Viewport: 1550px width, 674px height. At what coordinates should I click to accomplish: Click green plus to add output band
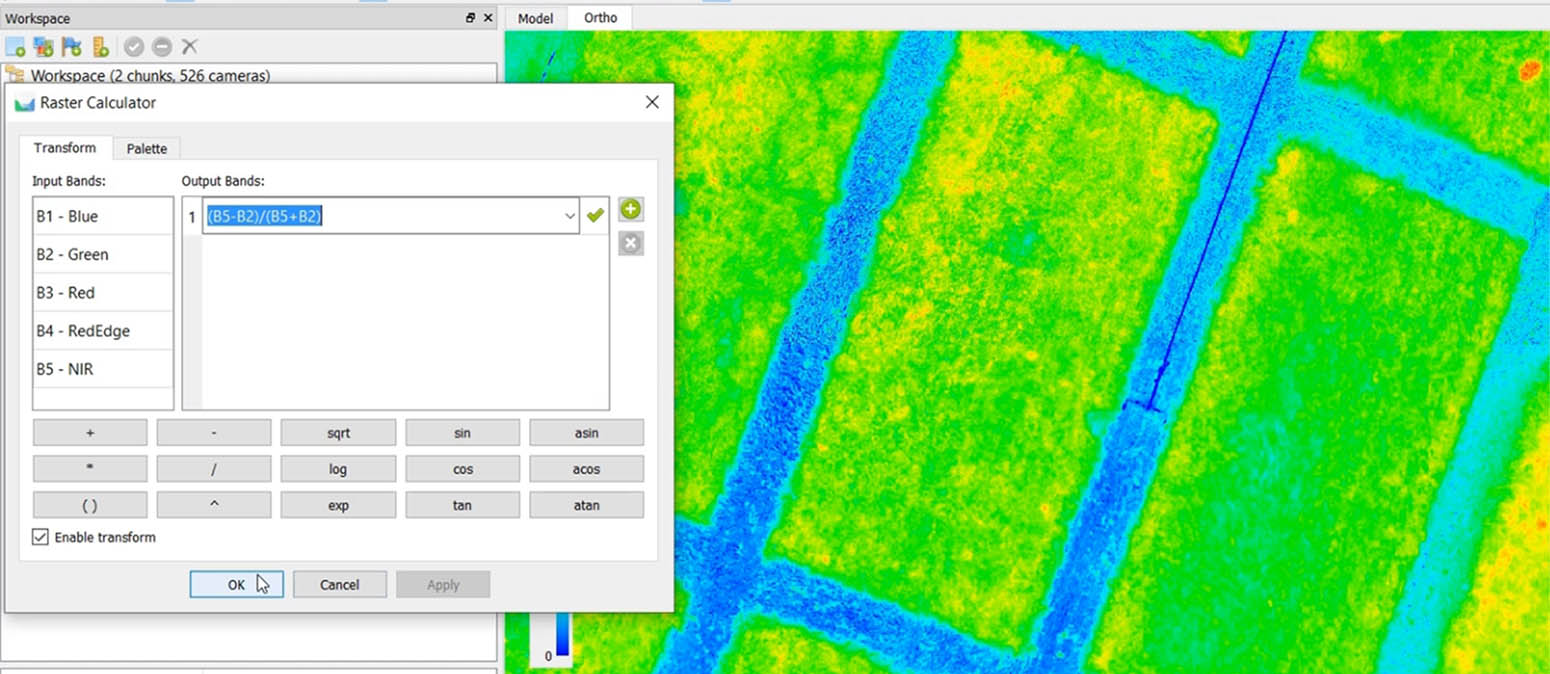(x=630, y=210)
